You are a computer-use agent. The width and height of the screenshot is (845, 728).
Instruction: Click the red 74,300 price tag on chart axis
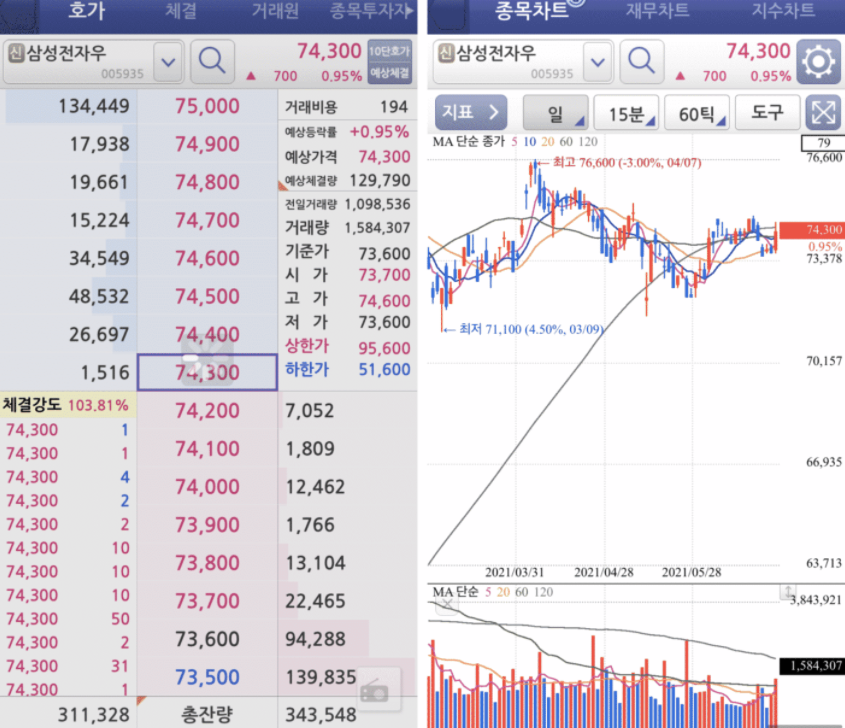point(812,230)
